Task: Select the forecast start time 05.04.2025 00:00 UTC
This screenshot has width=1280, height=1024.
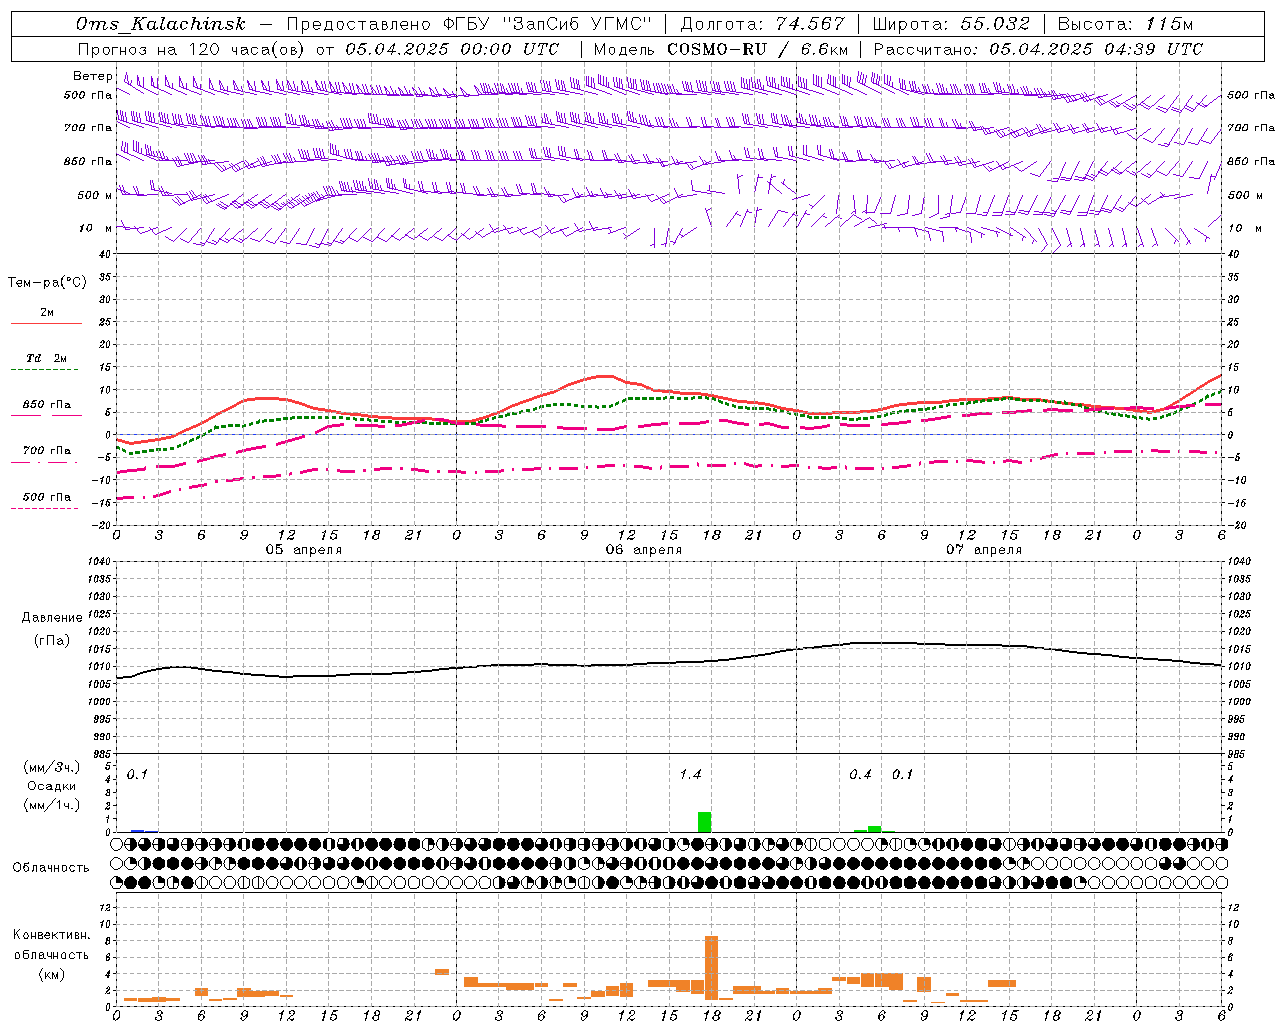Action: tap(452, 49)
